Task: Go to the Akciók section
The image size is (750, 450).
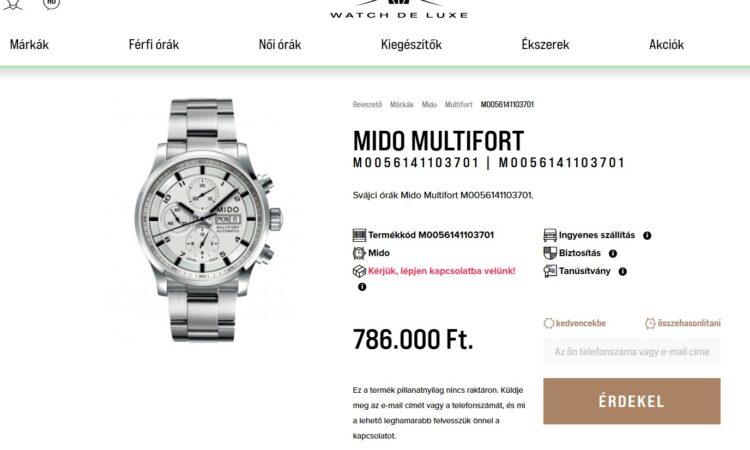Action: (666, 44)
